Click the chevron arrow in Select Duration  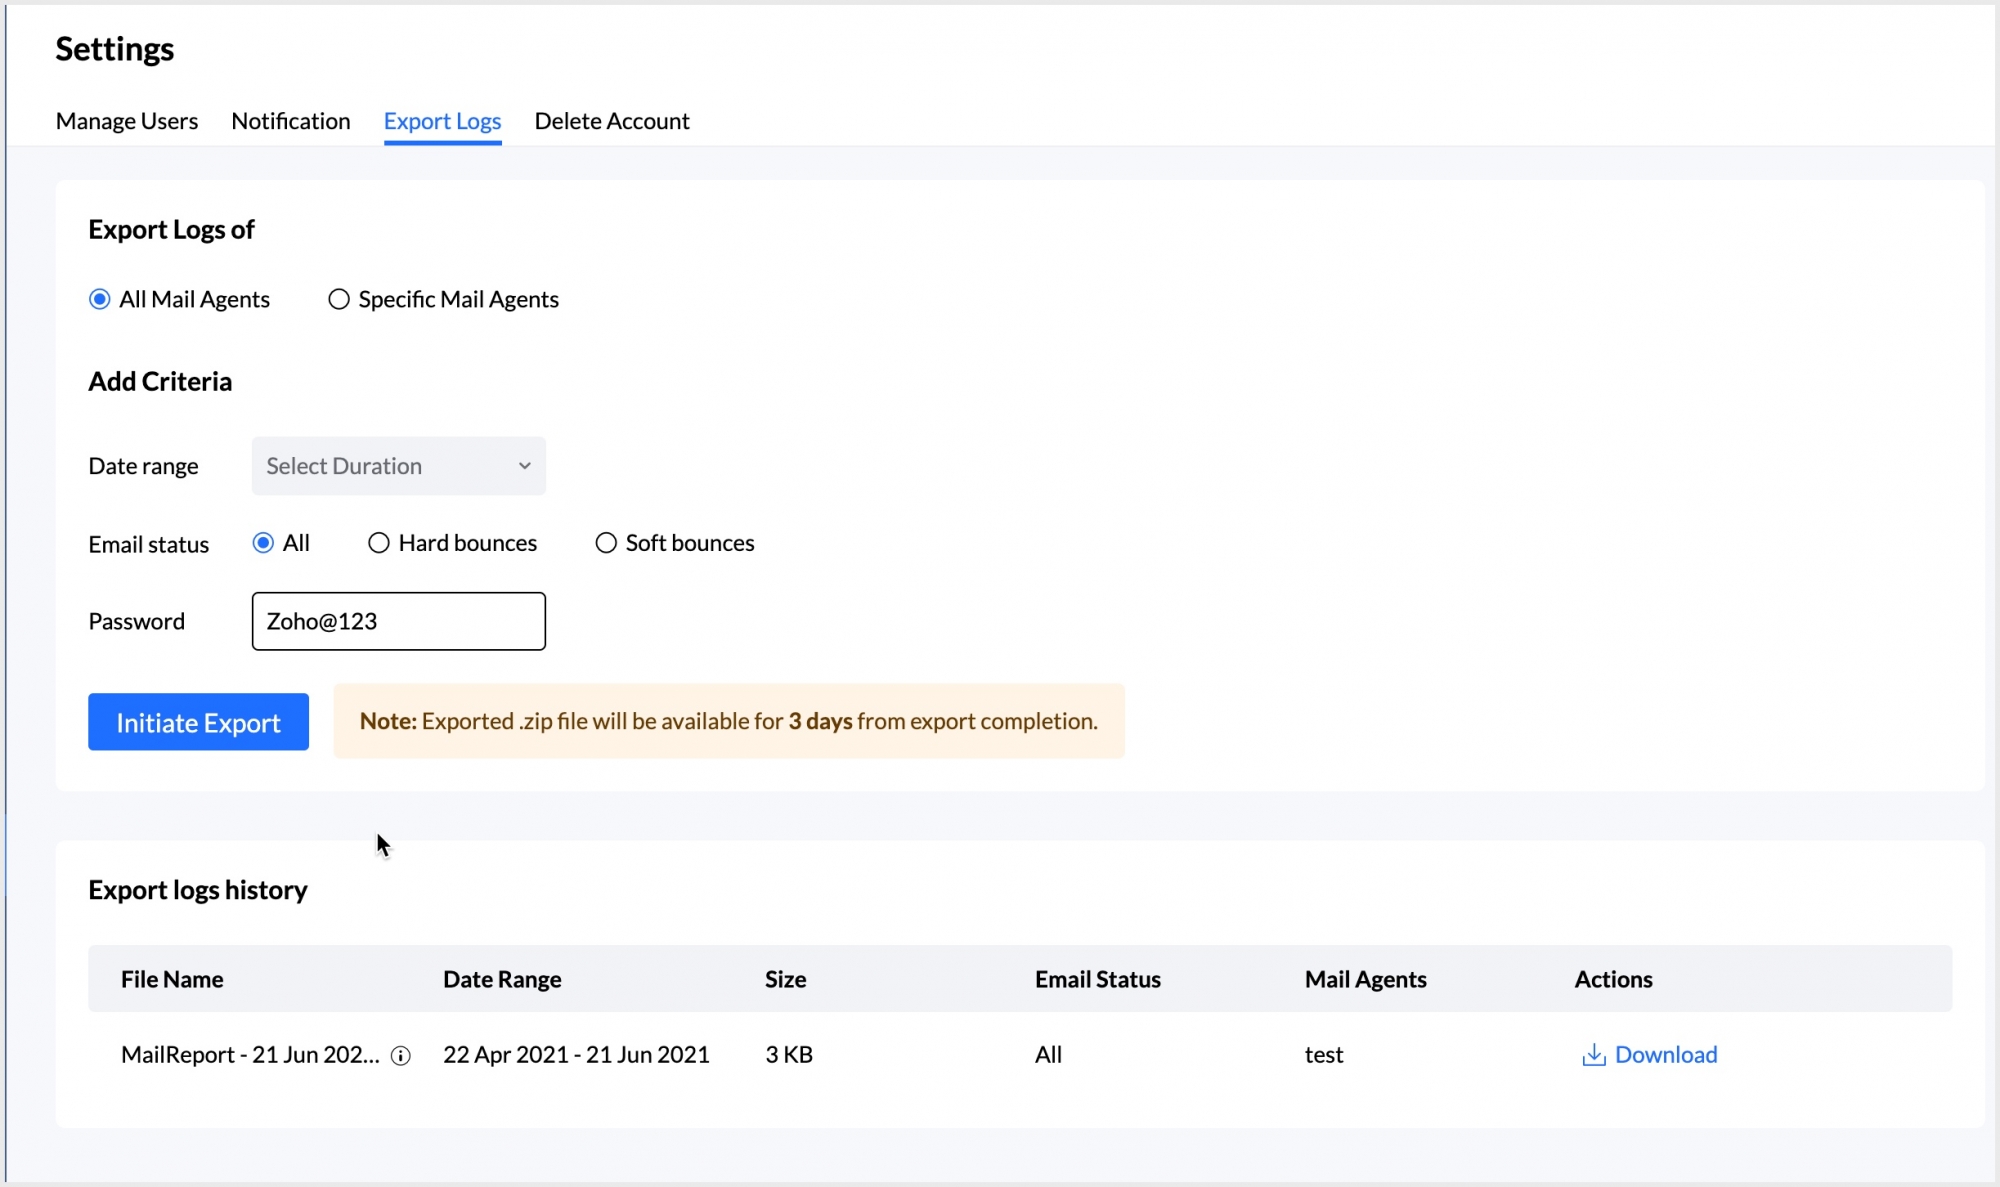(x=524, y=466)
